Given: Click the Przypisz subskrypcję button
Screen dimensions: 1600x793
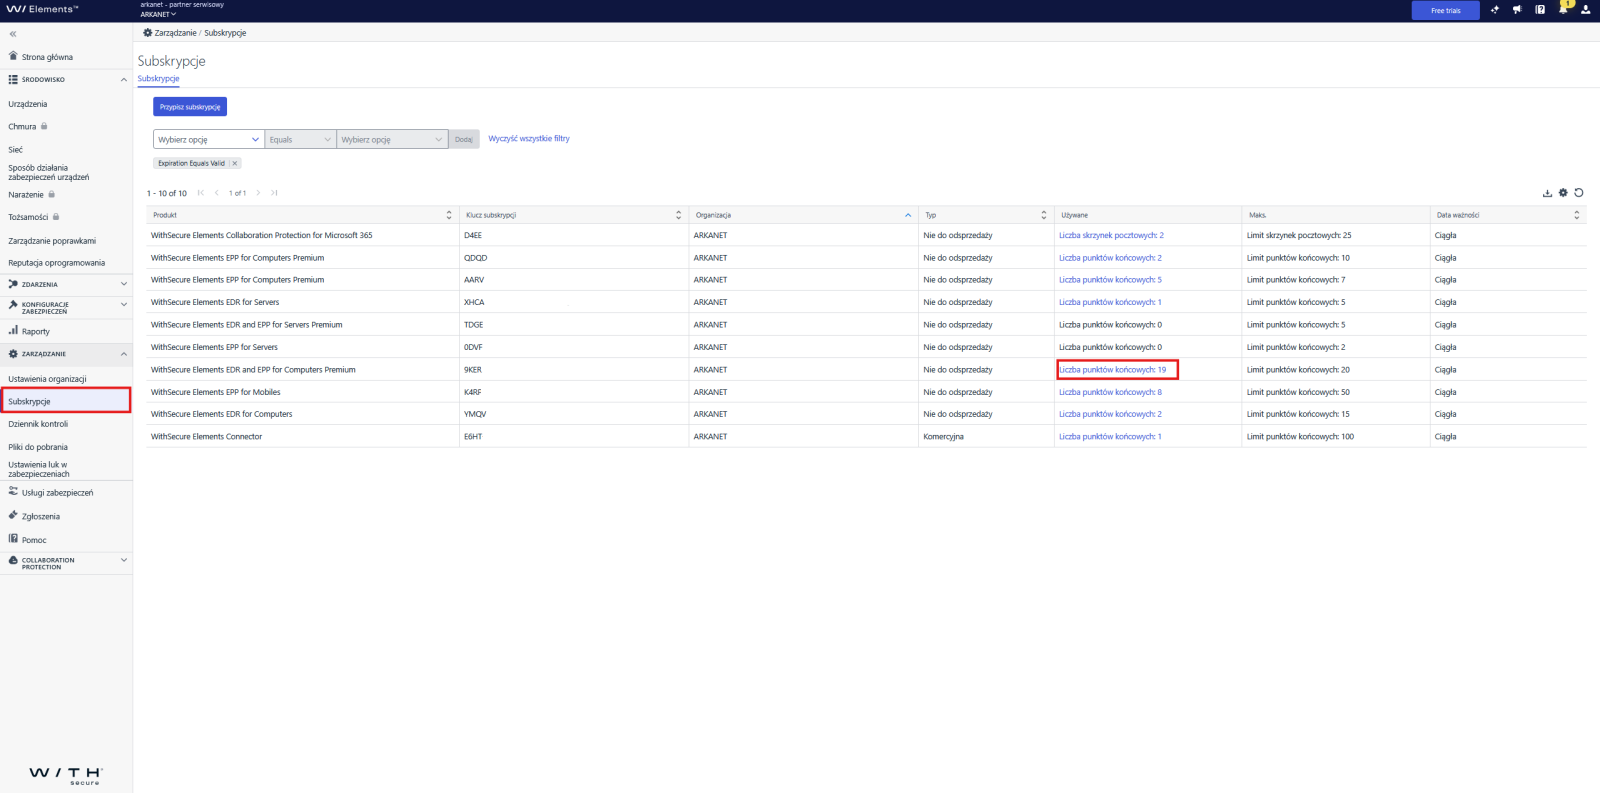Looking at the screenshot, I should 190,107.
